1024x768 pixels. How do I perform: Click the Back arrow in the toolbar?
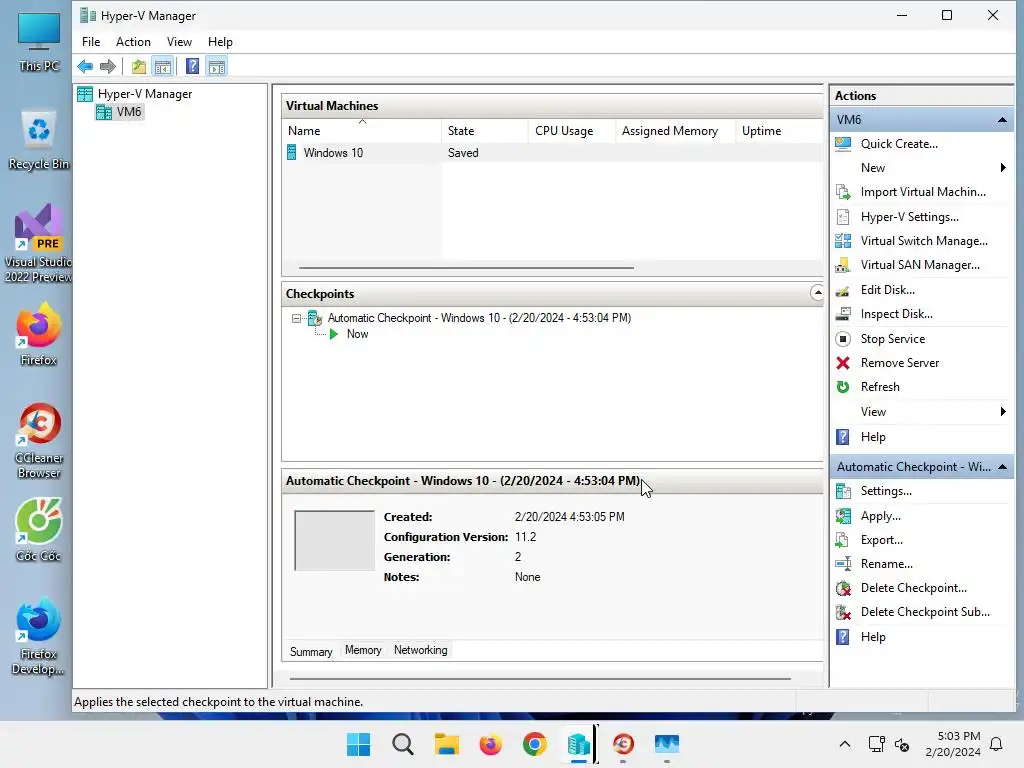(x=85, y=66)
